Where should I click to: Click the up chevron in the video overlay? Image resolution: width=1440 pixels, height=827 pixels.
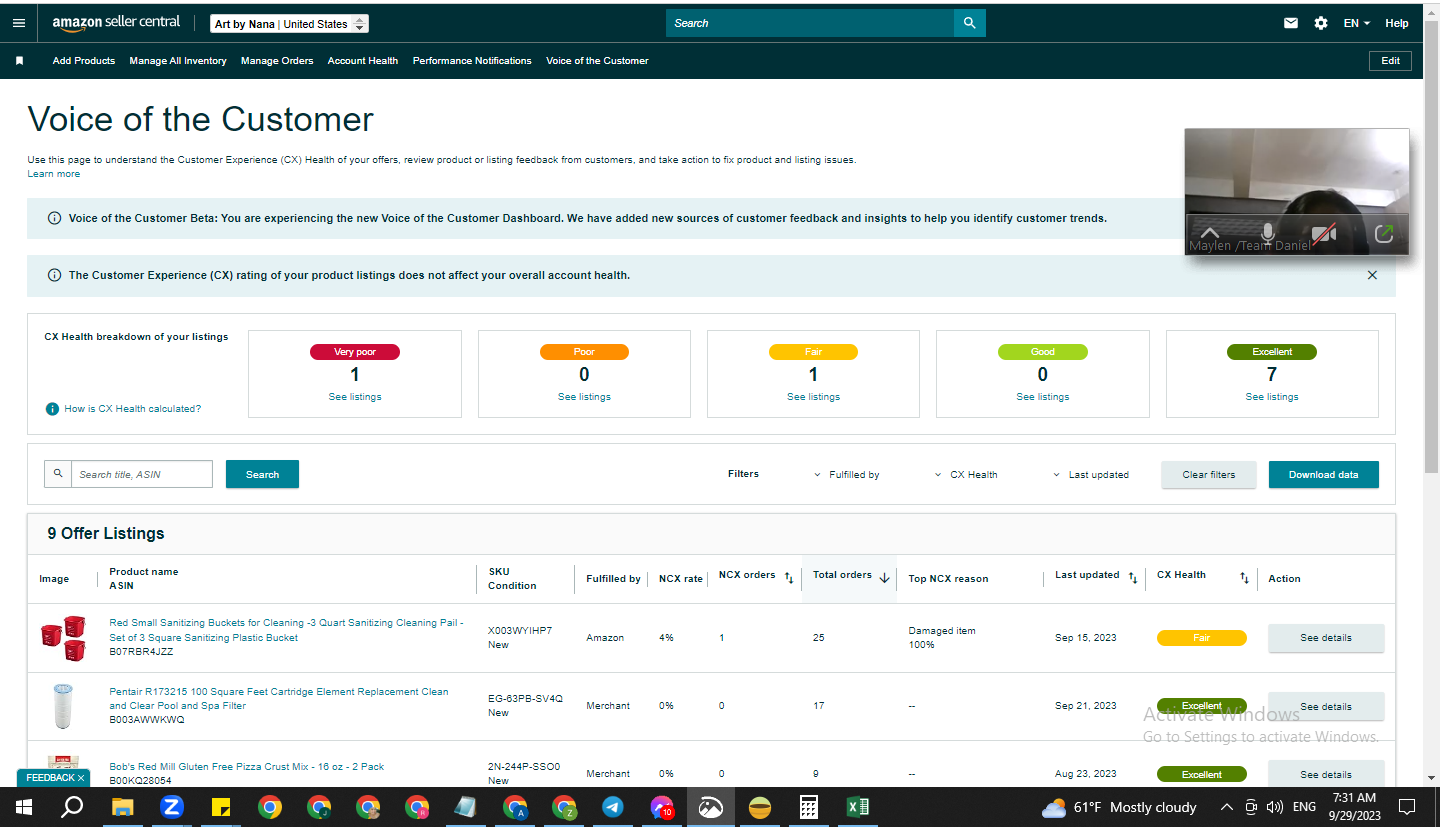coord(1210,234)
